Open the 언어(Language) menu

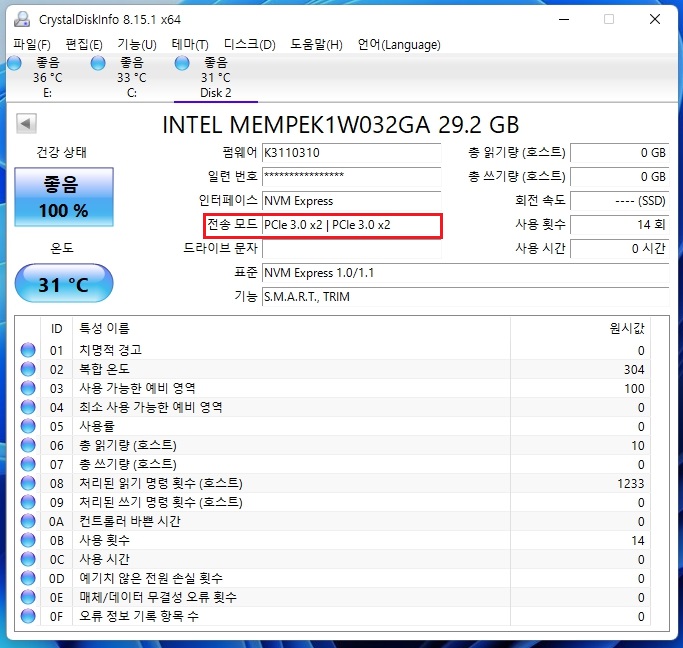pyautogui.click(x=399, y=44)
